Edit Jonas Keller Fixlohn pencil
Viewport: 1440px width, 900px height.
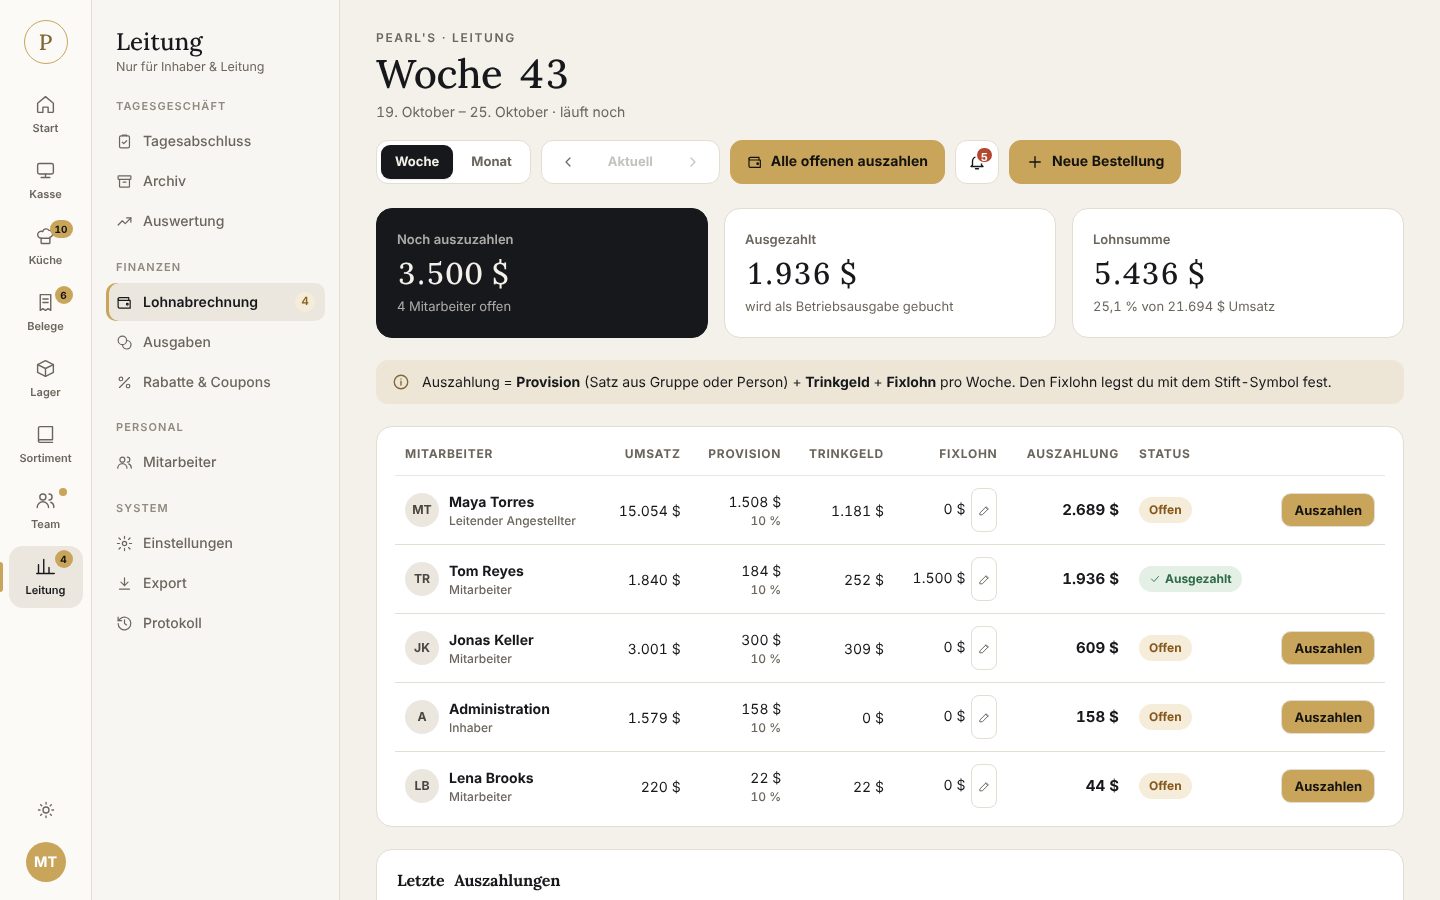984,648
